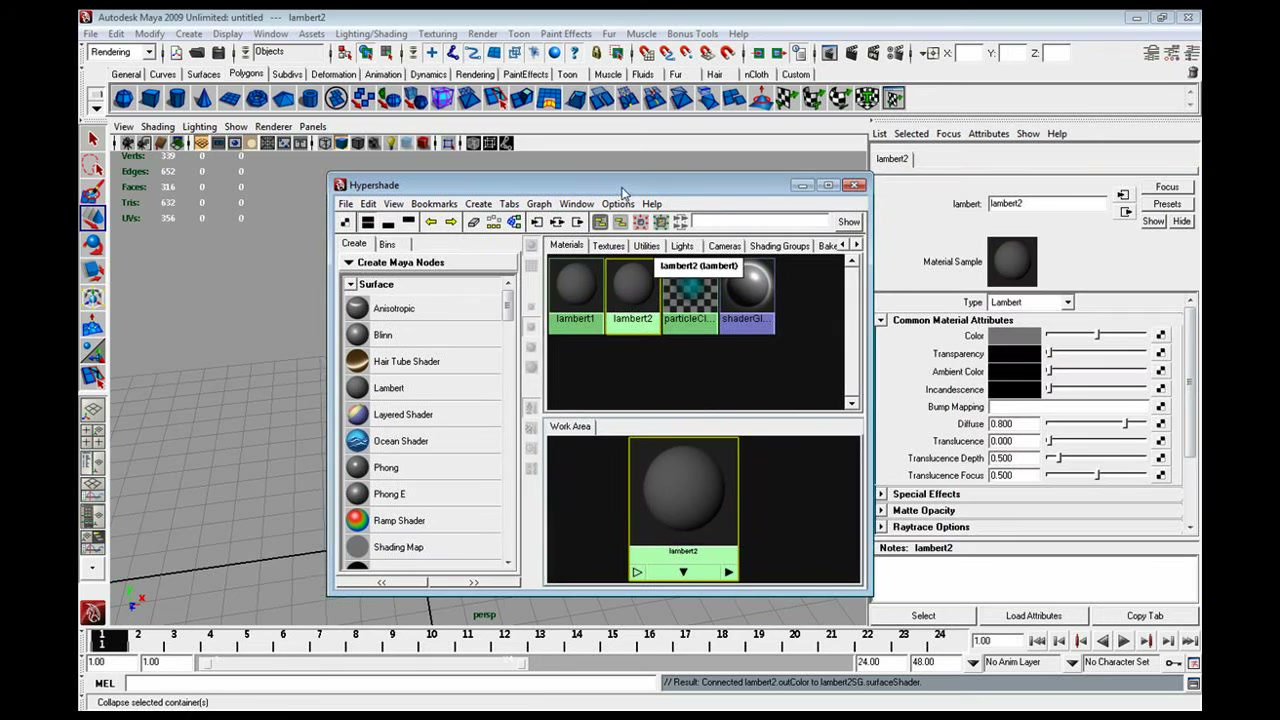Viewport: 1280px width, 720px height.
Task: Toggle snap to grids icon in status line
Action: 646,53
